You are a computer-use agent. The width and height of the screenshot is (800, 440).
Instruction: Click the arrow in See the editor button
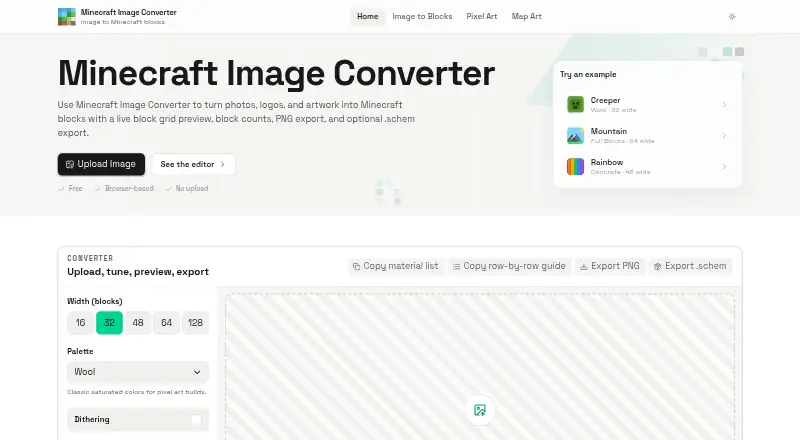pyautogui.click(x=222, y=164)
